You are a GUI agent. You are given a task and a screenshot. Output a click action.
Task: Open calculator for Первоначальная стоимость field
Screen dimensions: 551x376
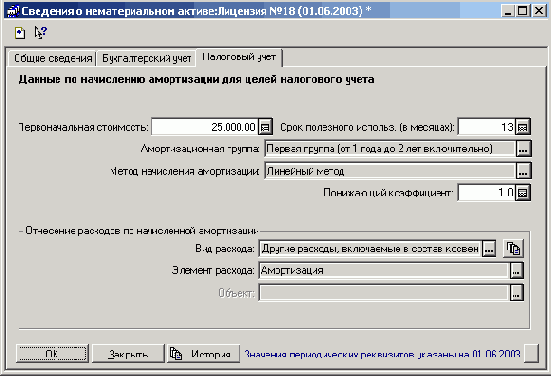265,127
